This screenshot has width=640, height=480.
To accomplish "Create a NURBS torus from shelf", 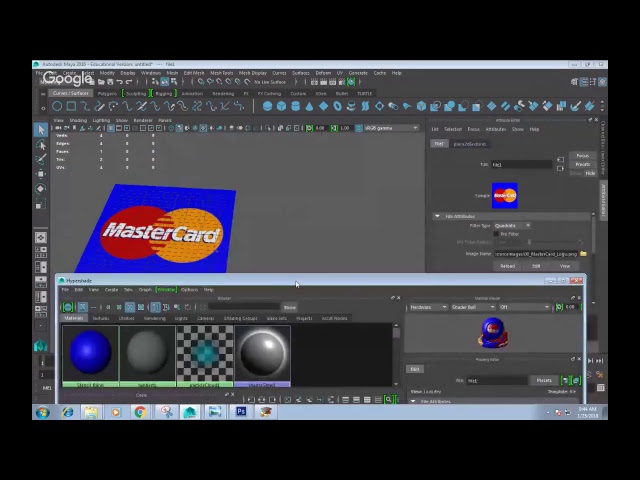I will (337, 107).
